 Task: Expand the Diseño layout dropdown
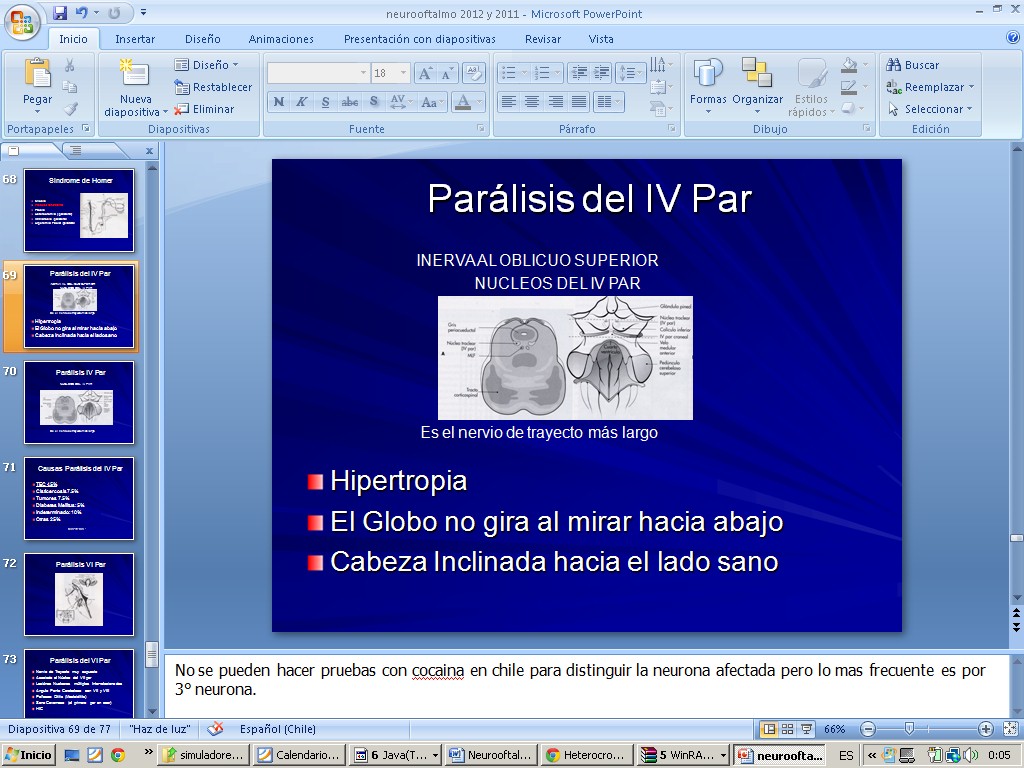211,65
